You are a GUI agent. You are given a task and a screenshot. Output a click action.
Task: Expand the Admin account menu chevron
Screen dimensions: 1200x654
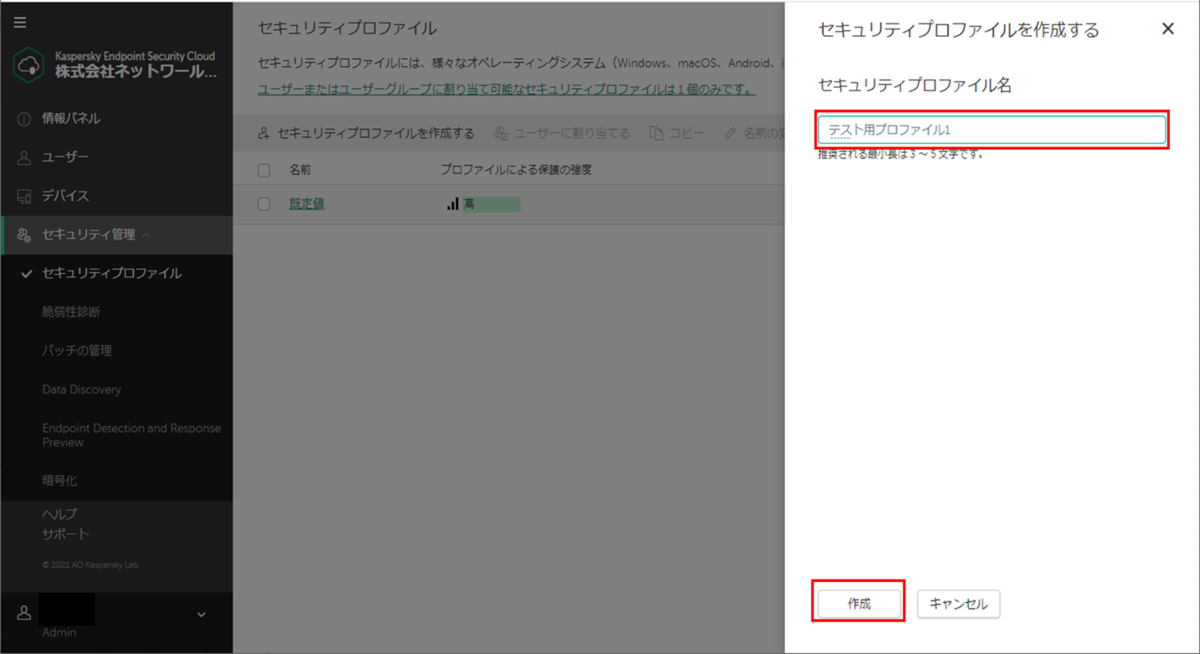(200, 614)
